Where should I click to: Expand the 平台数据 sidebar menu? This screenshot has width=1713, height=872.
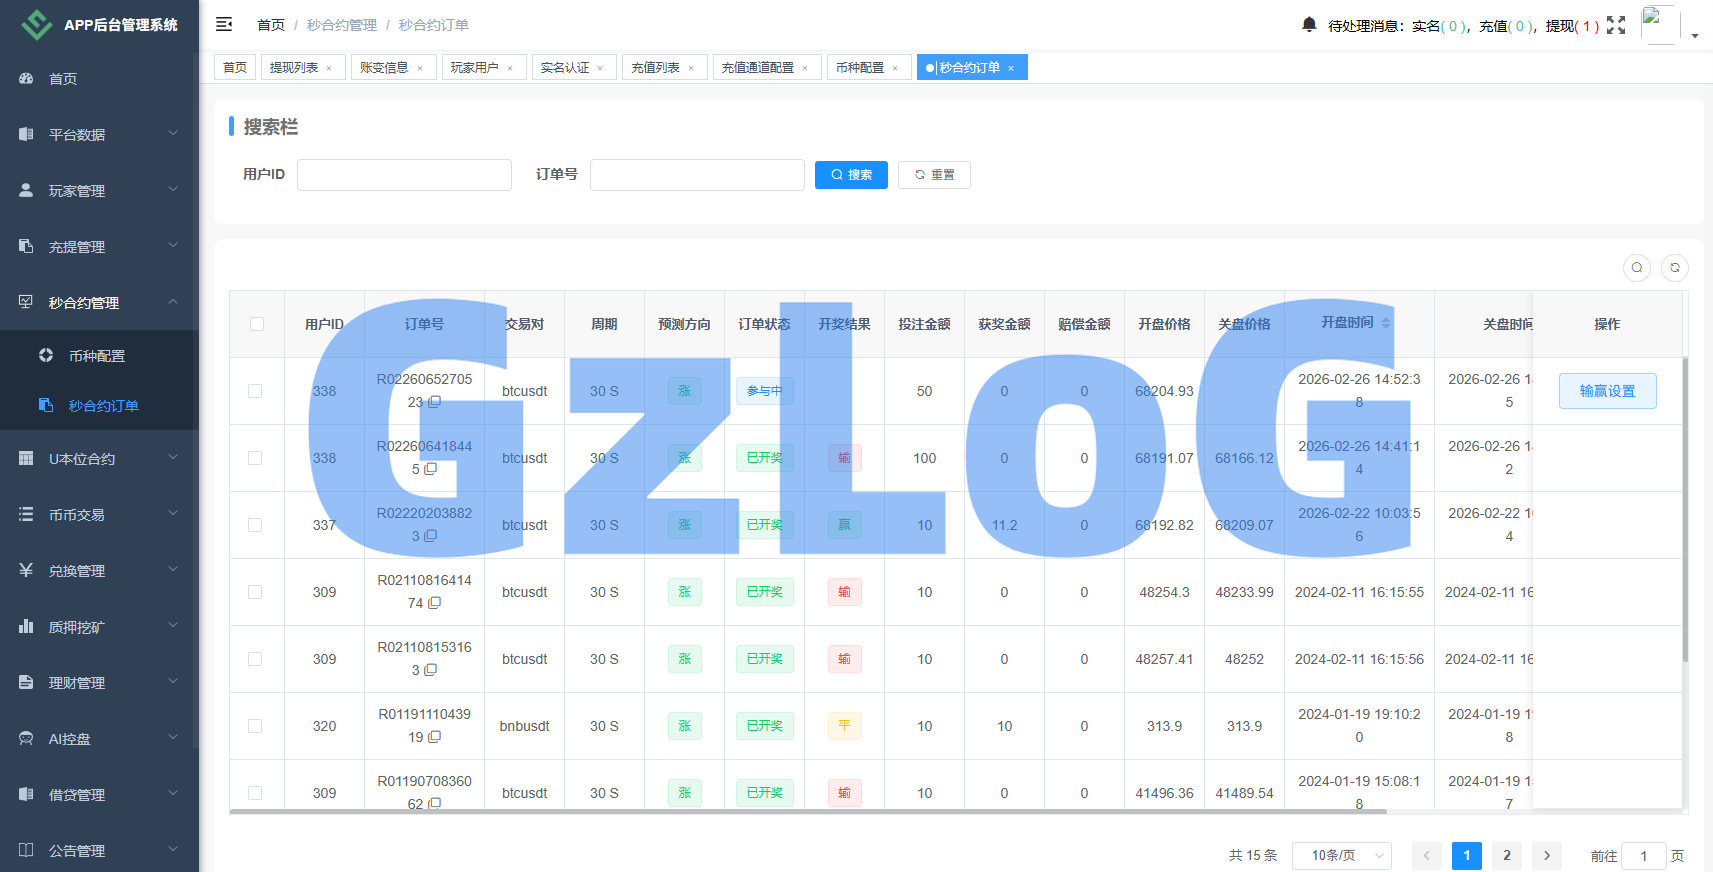(99, 134)
